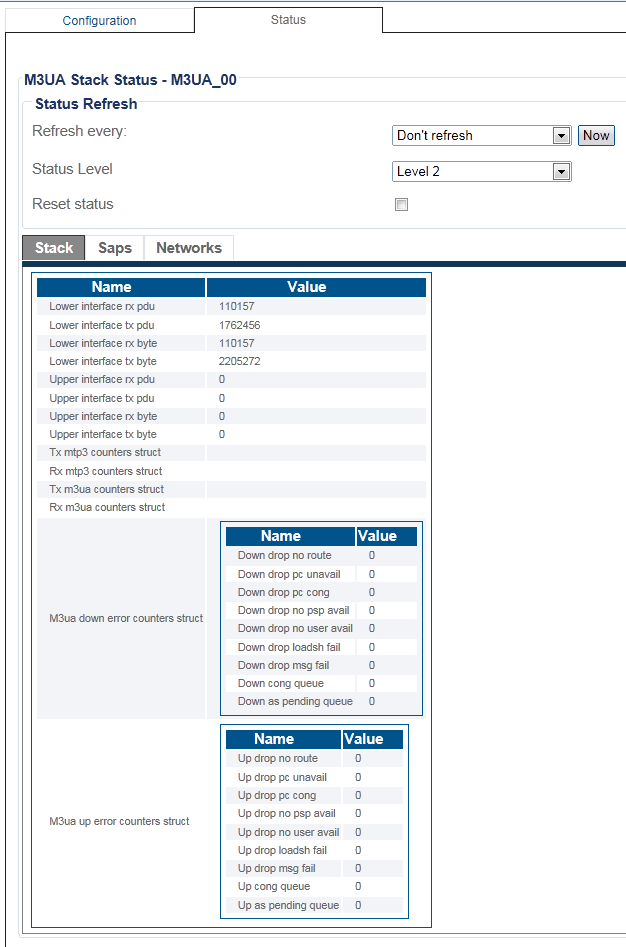Click the Now refresh button
This screenshot has width=626, height=947.
(x=596, y=135)
